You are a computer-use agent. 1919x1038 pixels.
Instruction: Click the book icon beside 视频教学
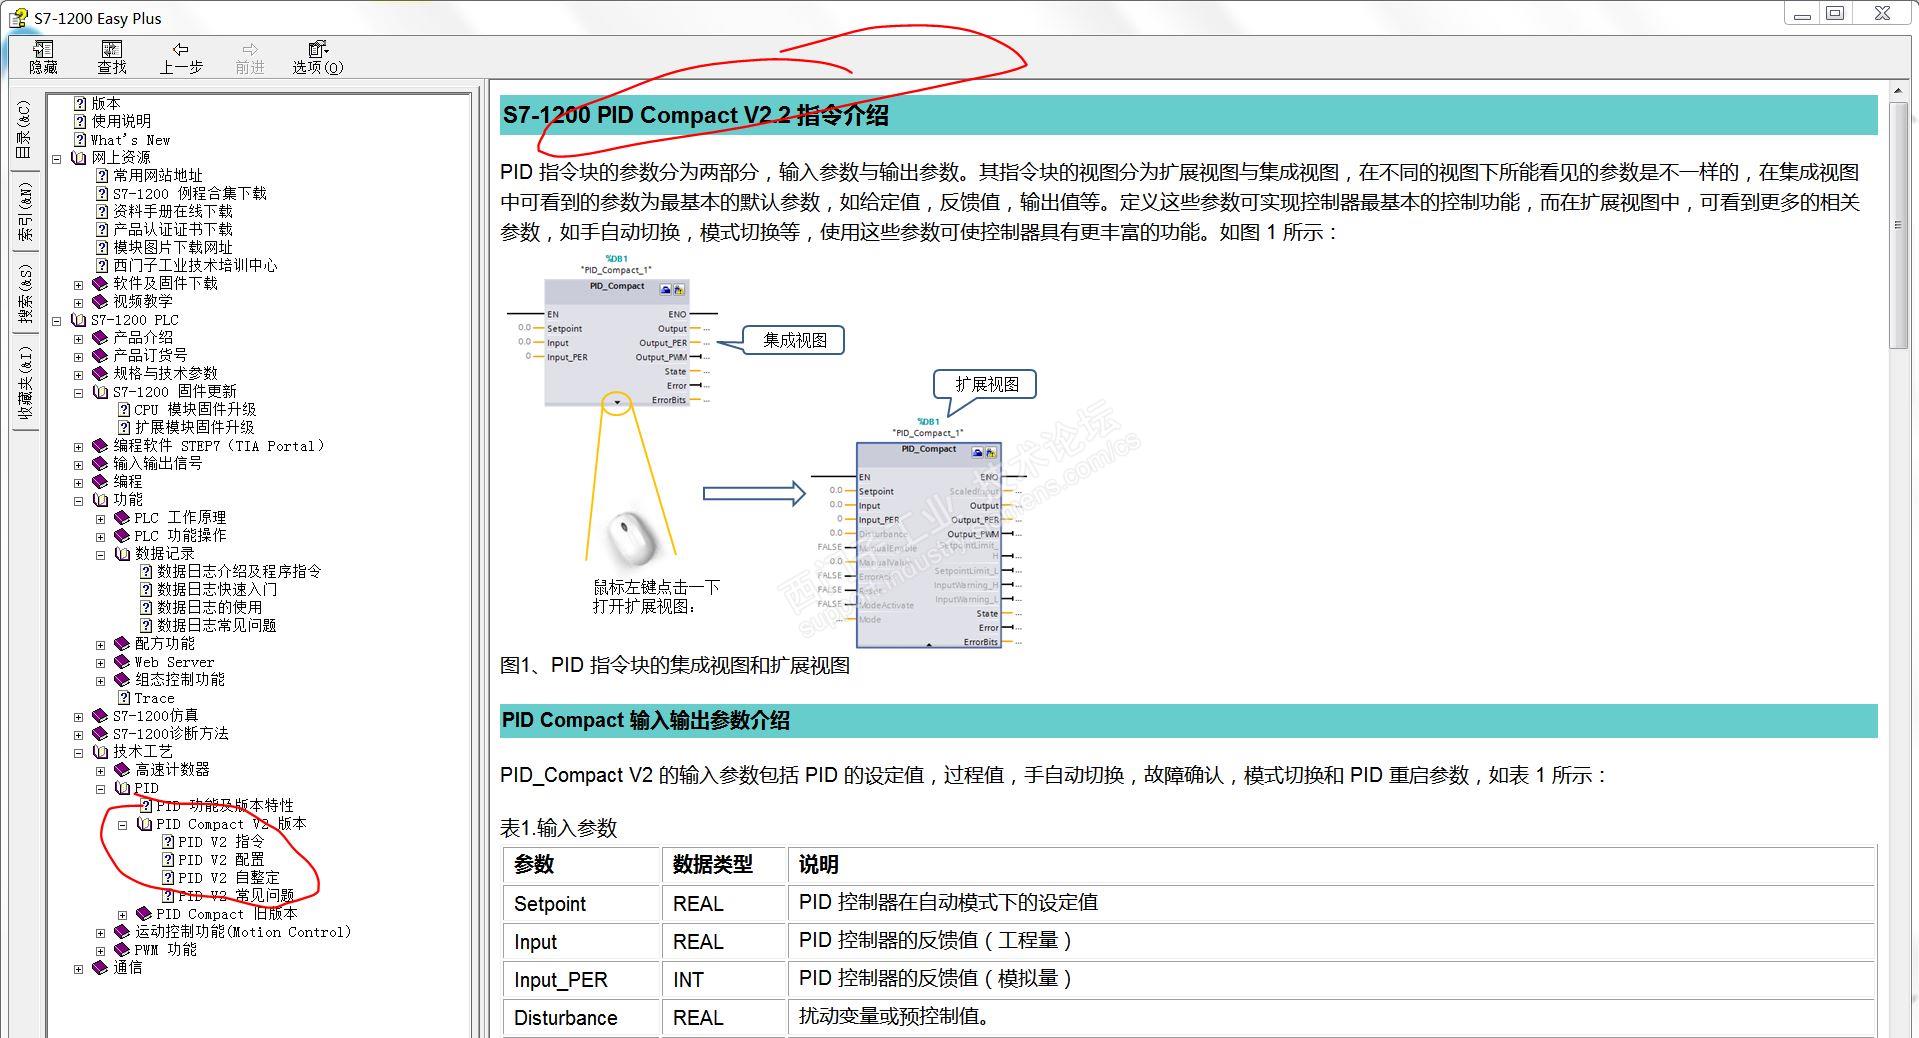(100, 301)
